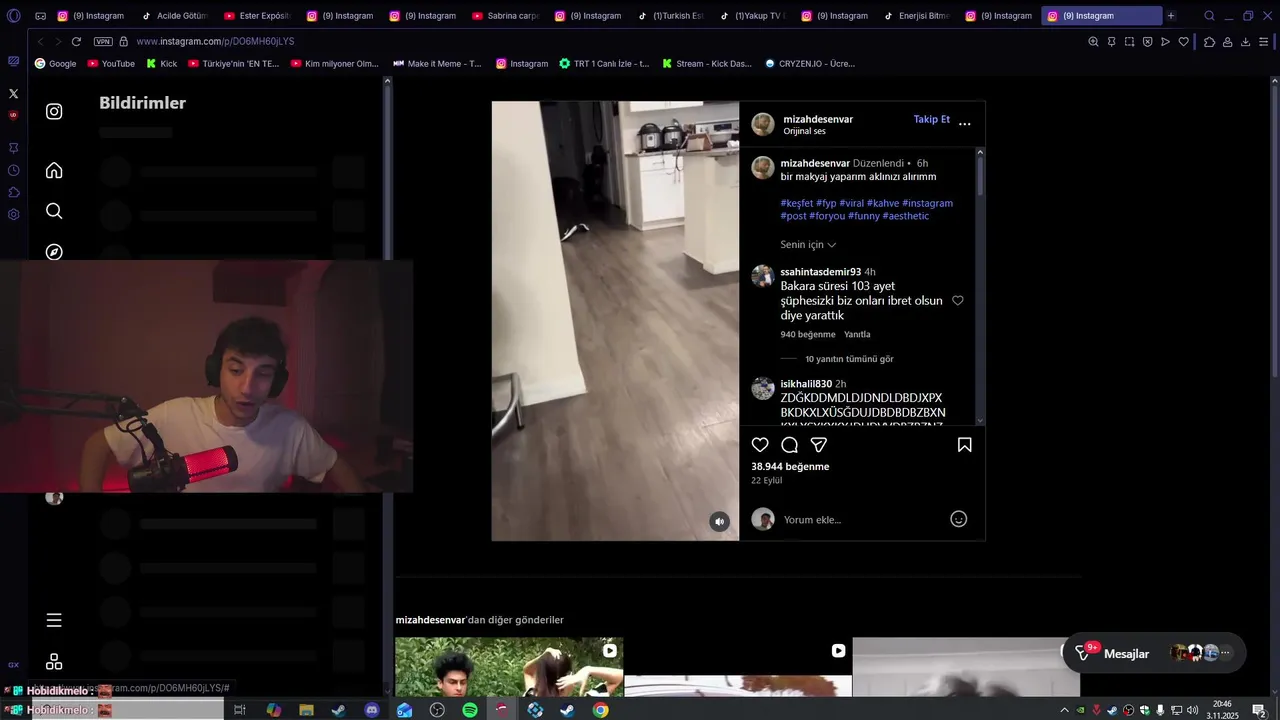Click the zoom magnifier in address bar

tap(1093, 41)
